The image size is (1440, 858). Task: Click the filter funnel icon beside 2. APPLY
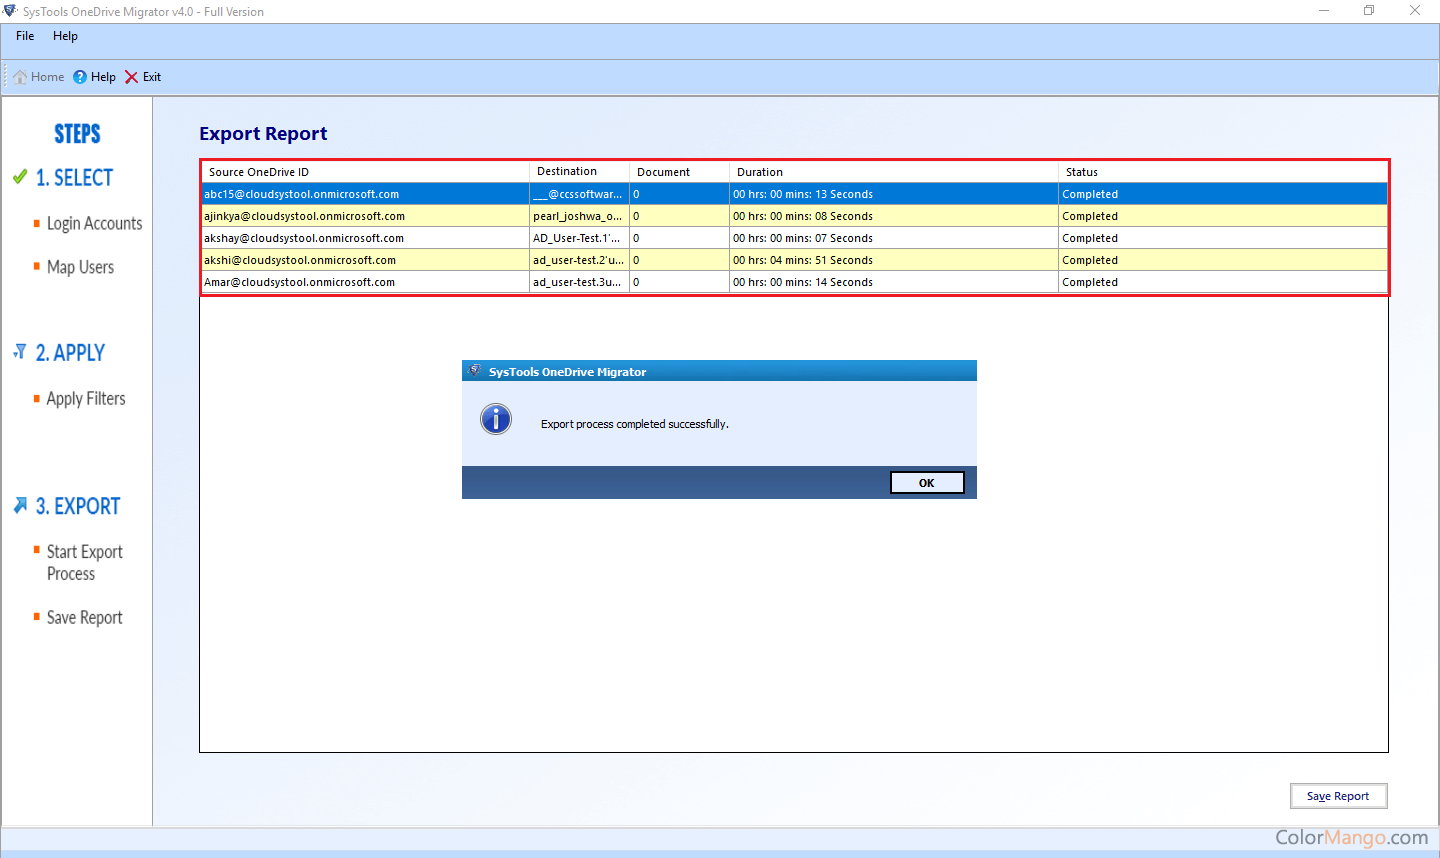pos(20,352)
